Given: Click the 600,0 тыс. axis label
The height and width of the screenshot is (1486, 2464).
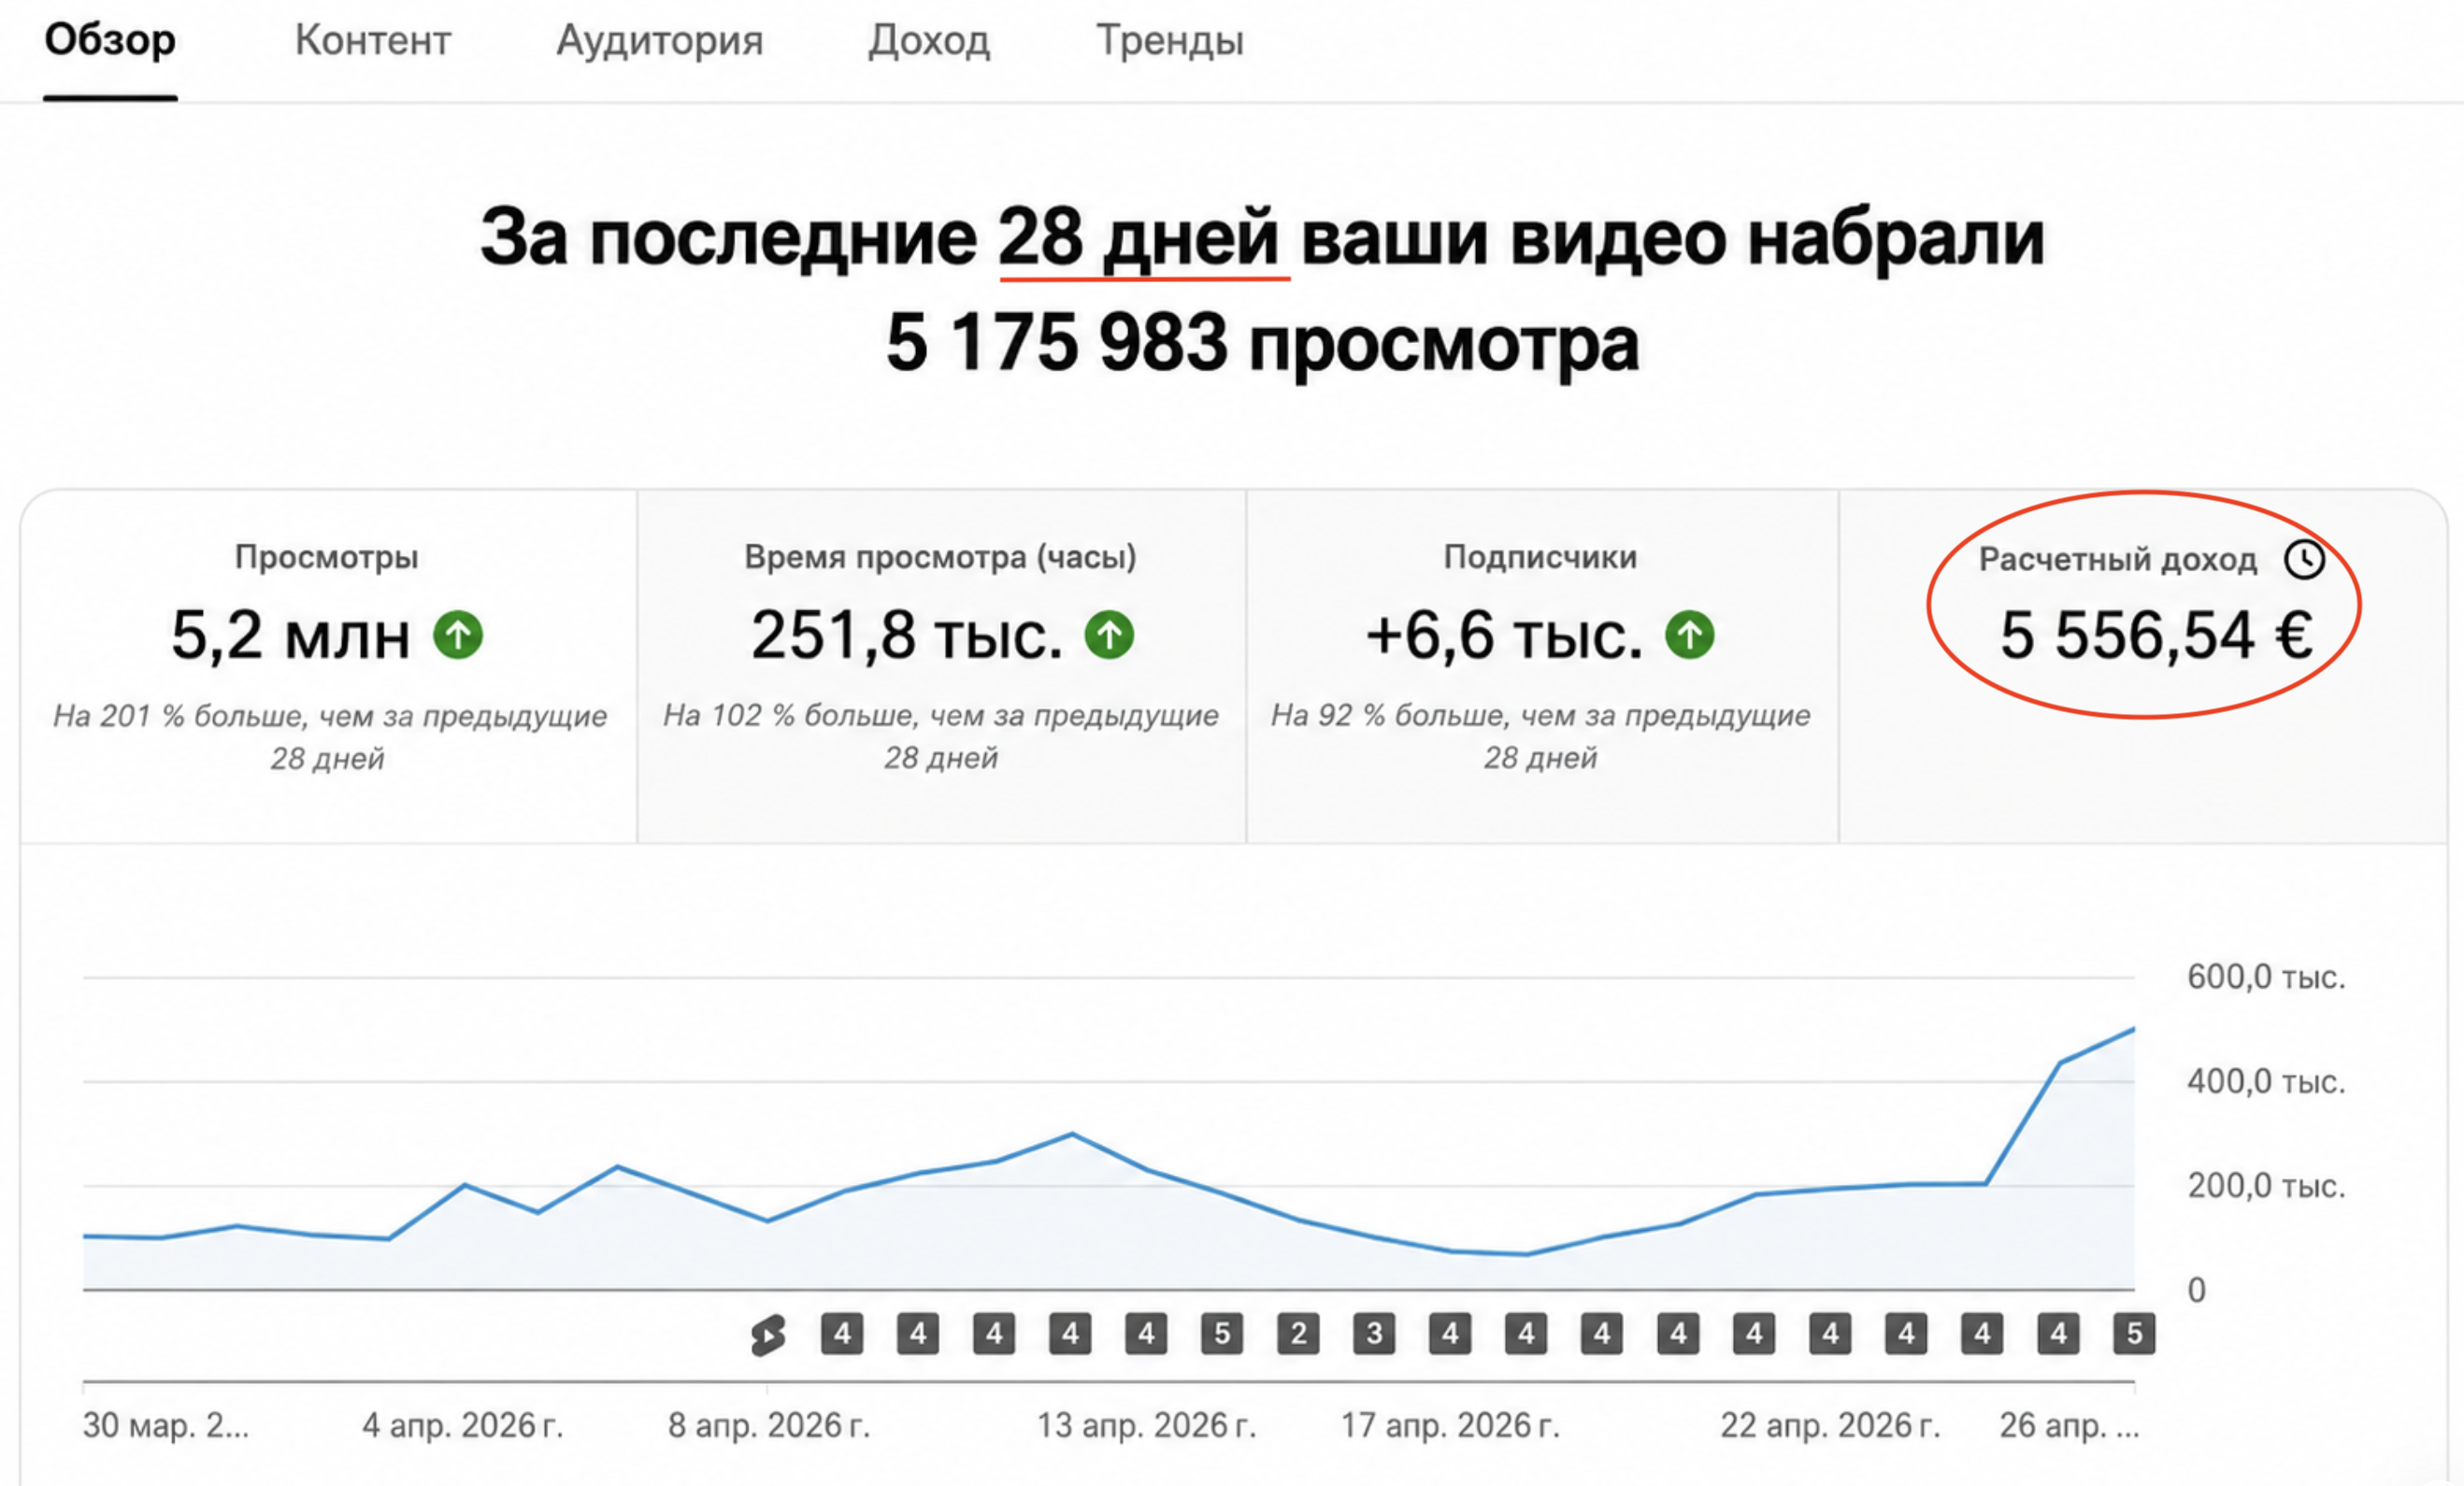Looking at the screenshot, I should pos(2266,977).
